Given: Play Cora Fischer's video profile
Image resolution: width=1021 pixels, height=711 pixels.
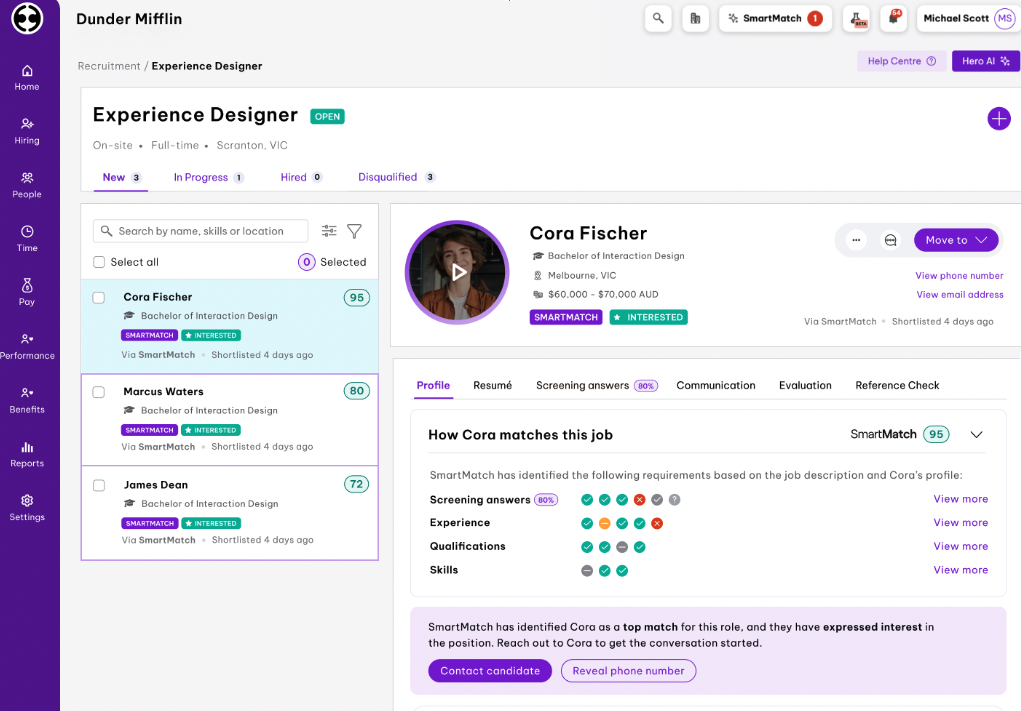Looking at the screenshot, I should point(458,272).
